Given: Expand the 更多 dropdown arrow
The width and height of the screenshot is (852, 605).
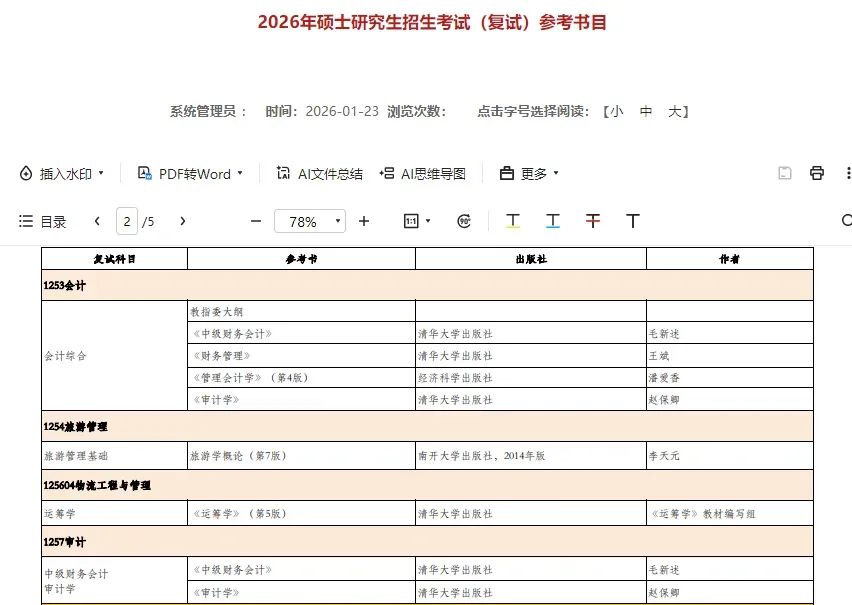Looking at the screenshot, I should (556, 173).
